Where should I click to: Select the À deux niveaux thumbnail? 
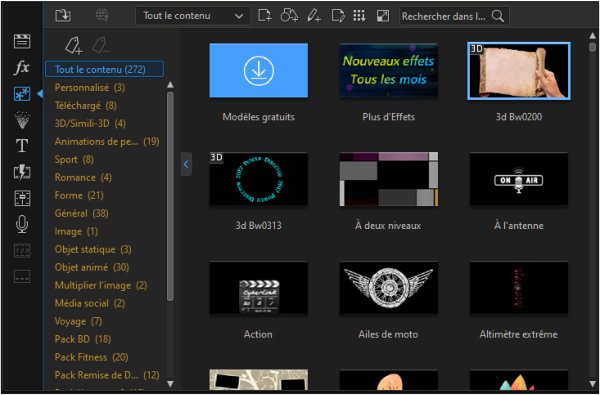(389, 179)
